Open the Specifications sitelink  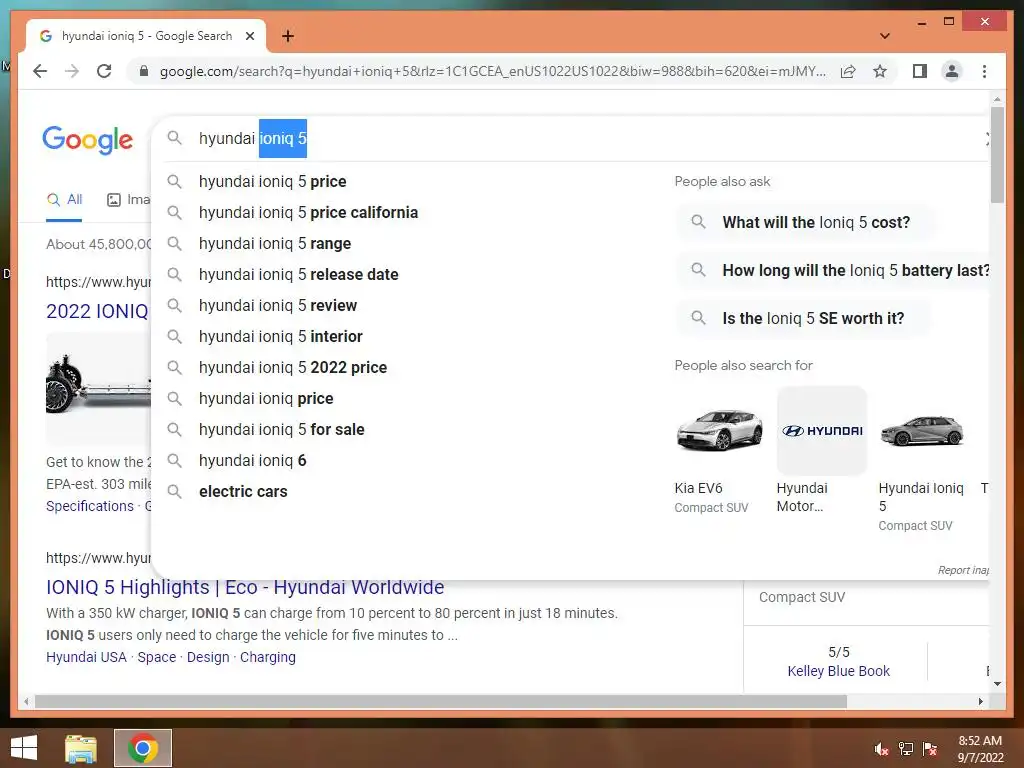click(89, 506)
